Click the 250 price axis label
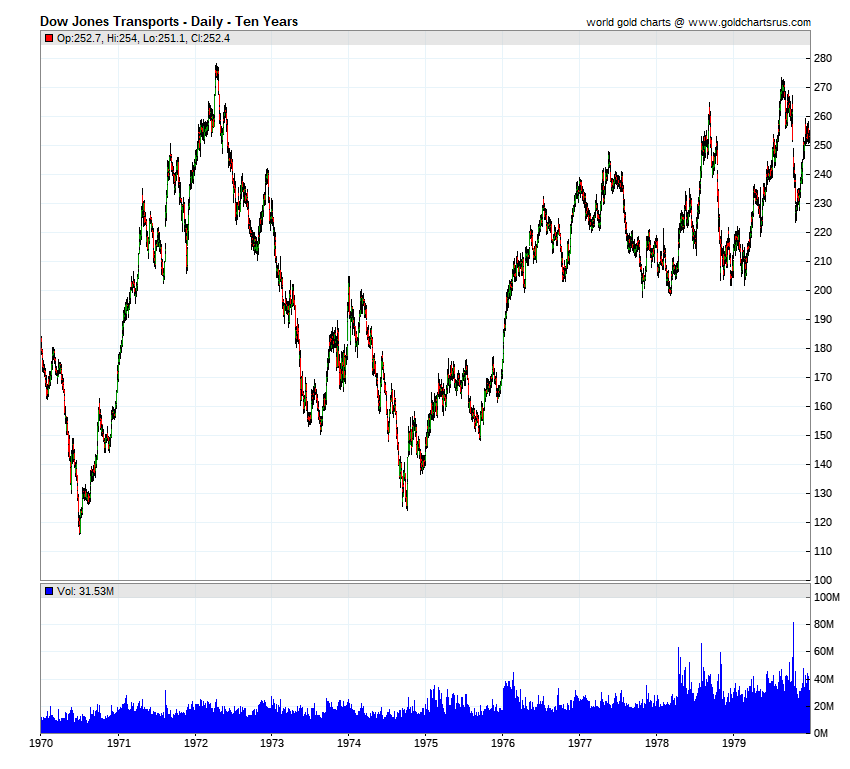The image size is (850, 769). 823,145
